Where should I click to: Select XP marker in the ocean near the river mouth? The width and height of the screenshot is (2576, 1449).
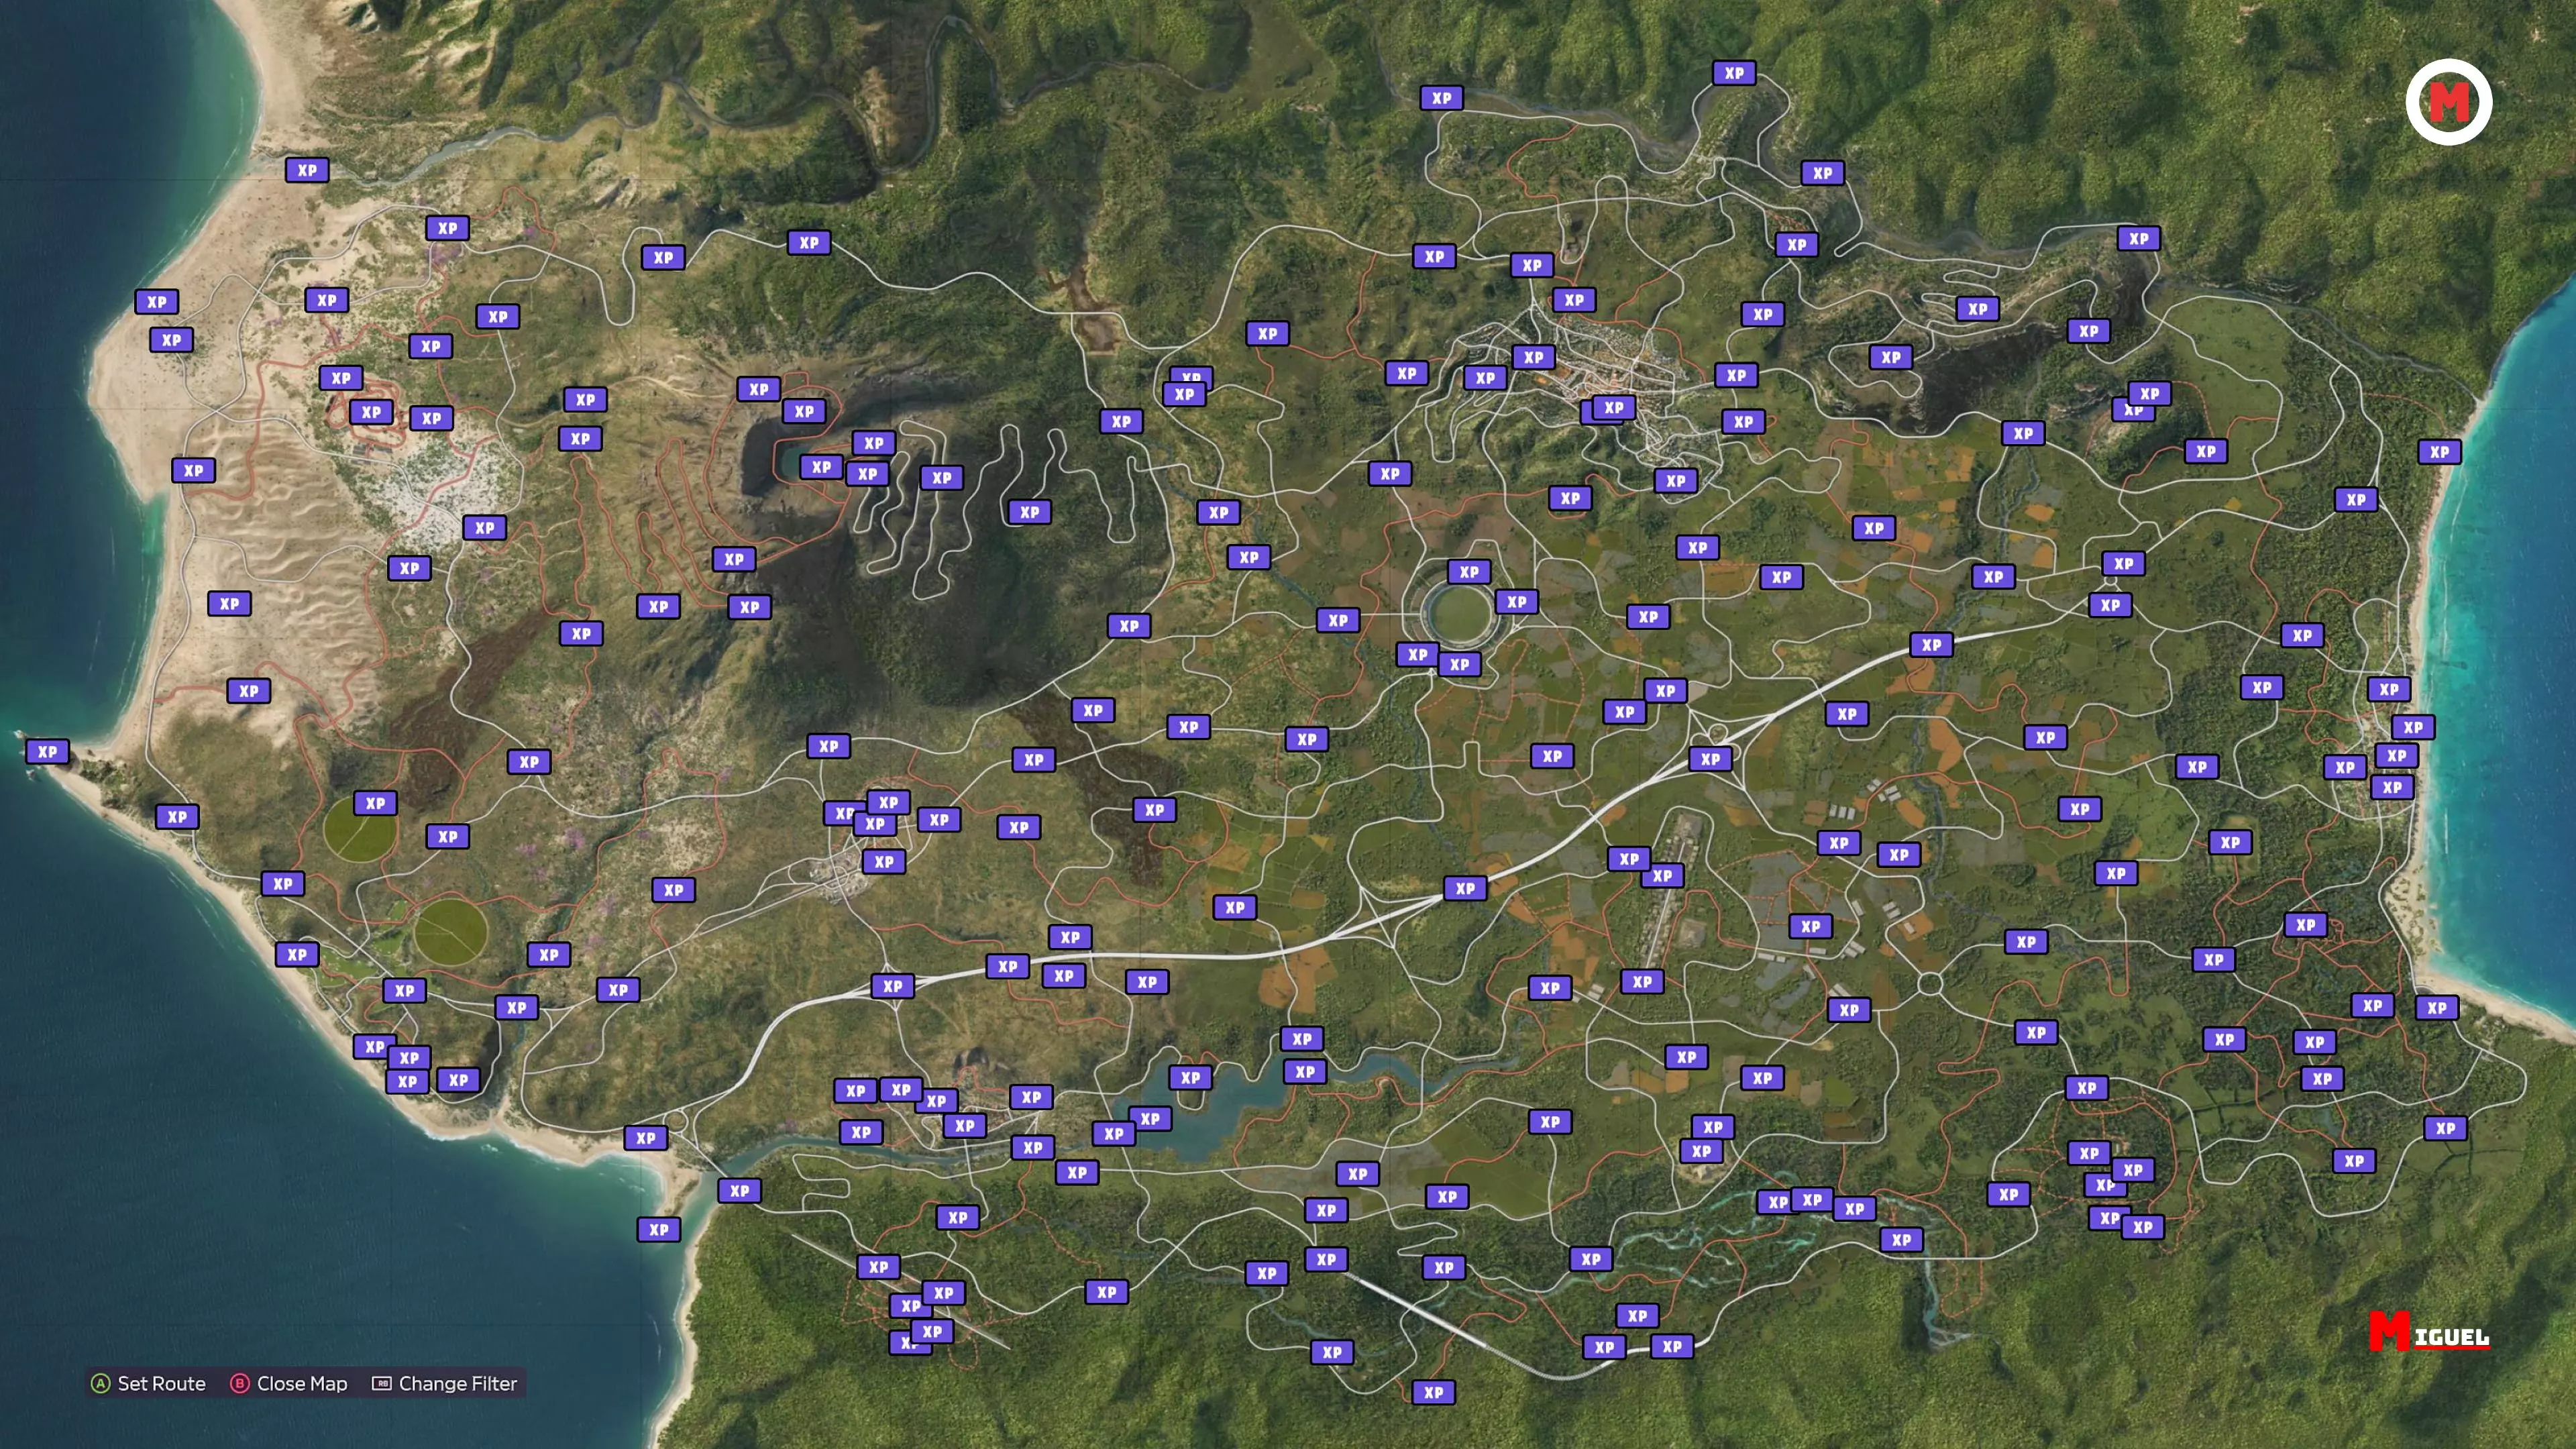[x=658, y=1229]
